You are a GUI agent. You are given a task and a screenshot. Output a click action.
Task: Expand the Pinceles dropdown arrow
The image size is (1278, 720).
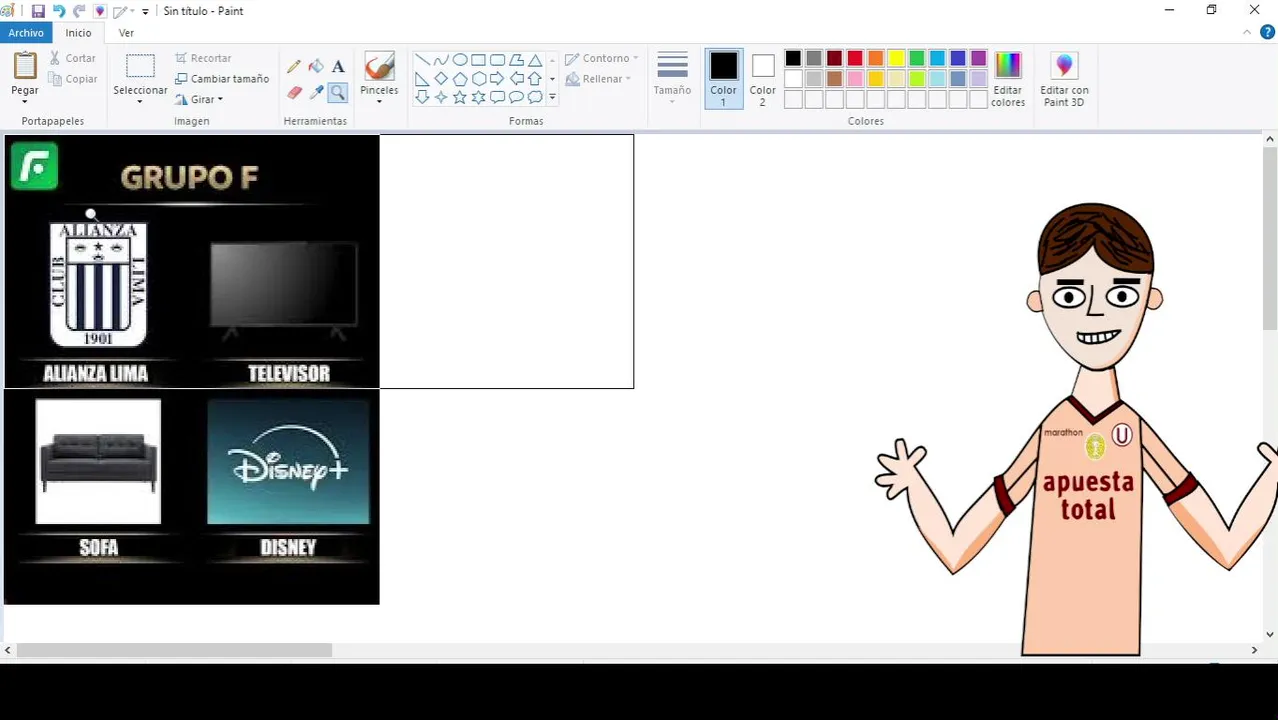[x=379, y=102]
